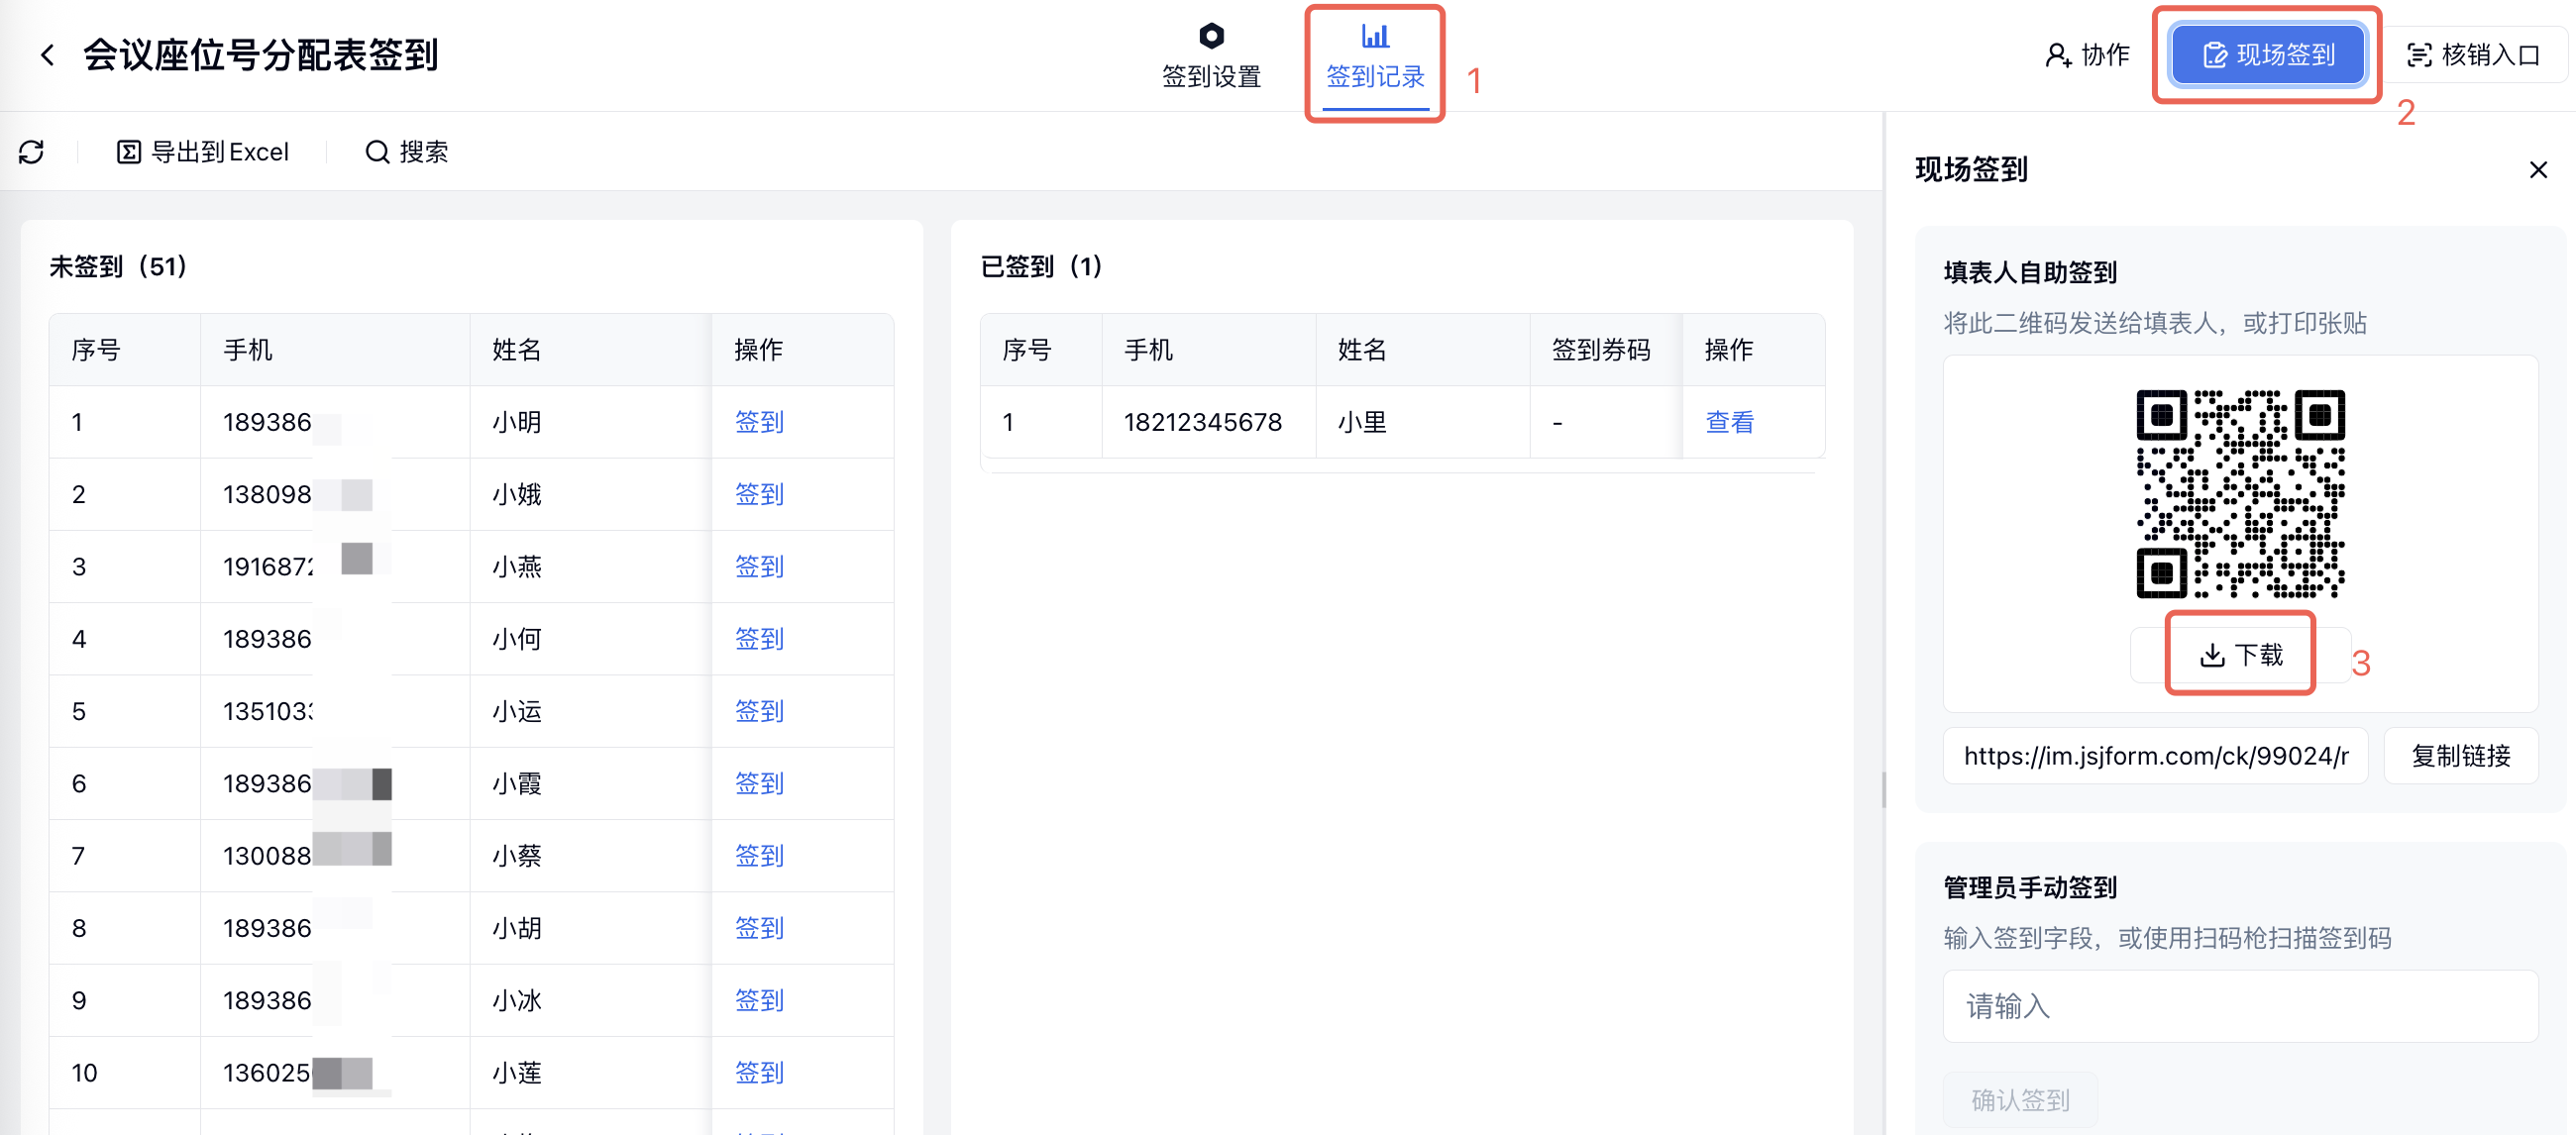The width and height of the screenshot is (2576, 1135).
Task: Click the 已签到（1）heading
Action: [x=1041, y=267]
